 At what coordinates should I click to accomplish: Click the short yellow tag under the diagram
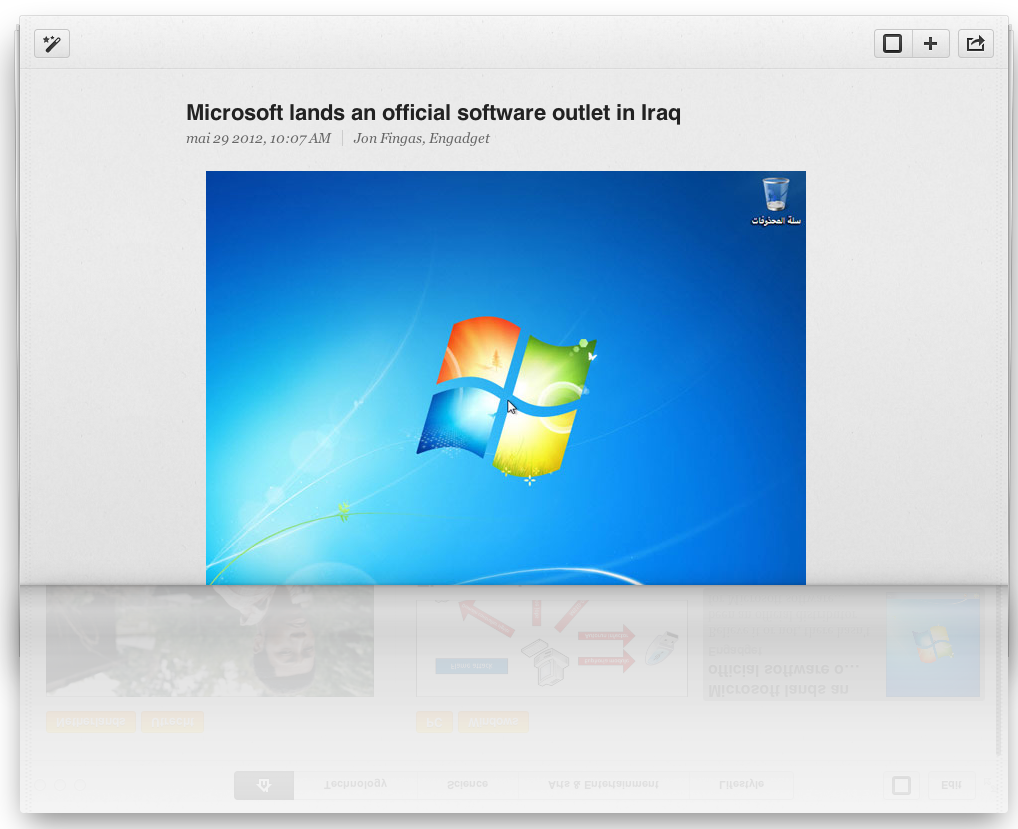(x=434, y=721)
